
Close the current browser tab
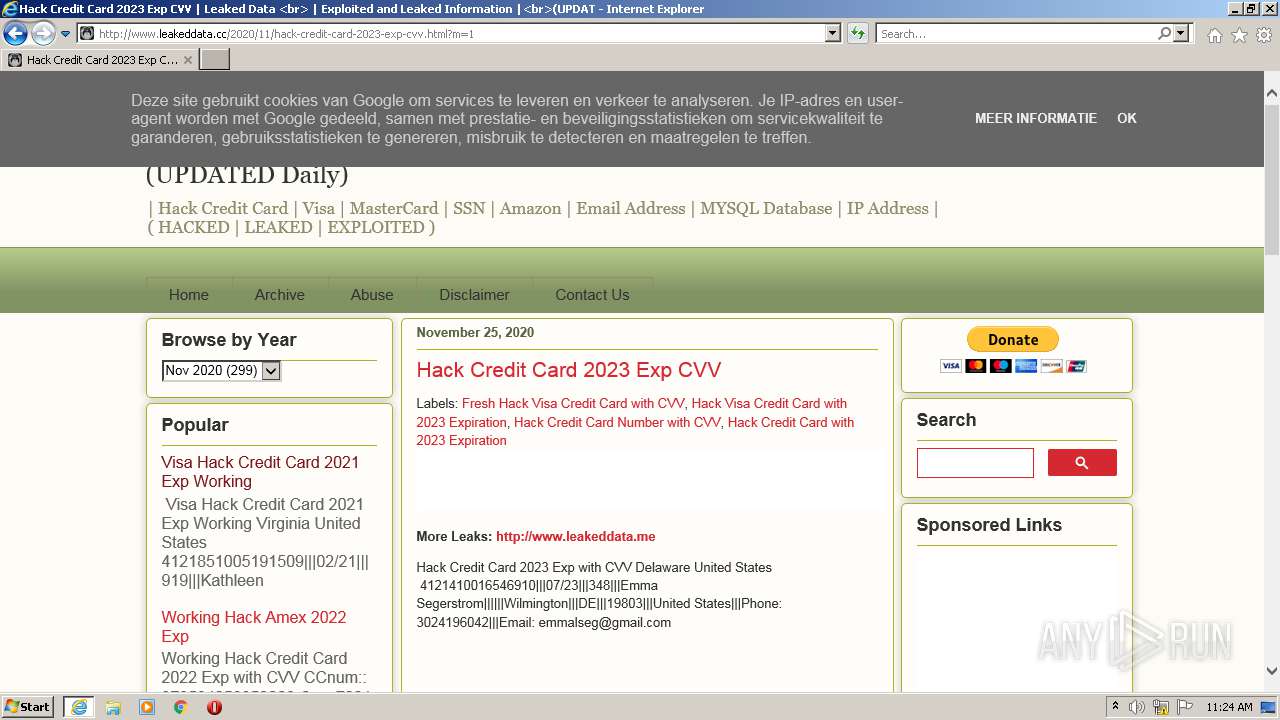187,60
